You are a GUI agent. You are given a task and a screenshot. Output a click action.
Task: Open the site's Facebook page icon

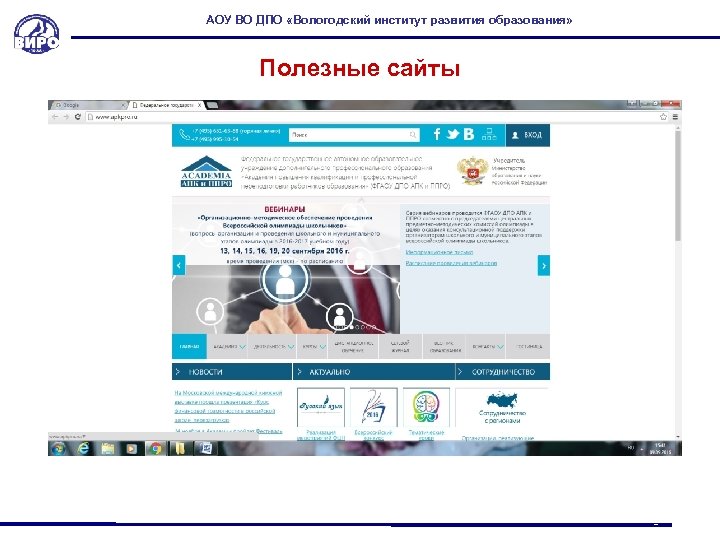point(437,134)
